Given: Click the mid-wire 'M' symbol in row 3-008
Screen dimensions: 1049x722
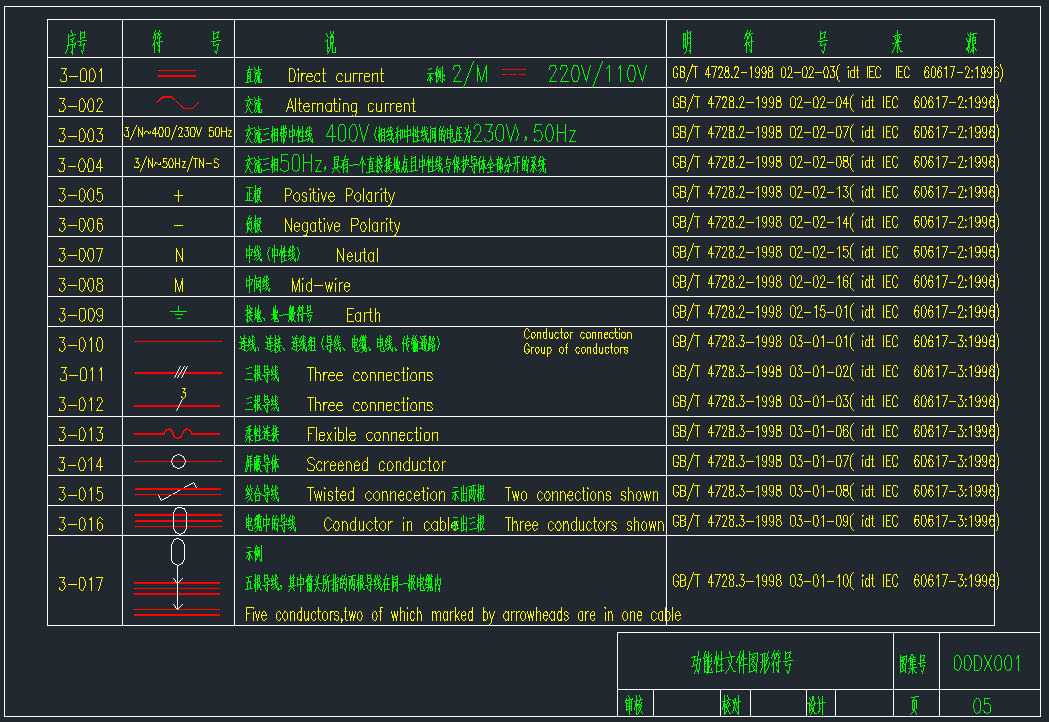Looking at the screenshot, I should click(179, 286).
